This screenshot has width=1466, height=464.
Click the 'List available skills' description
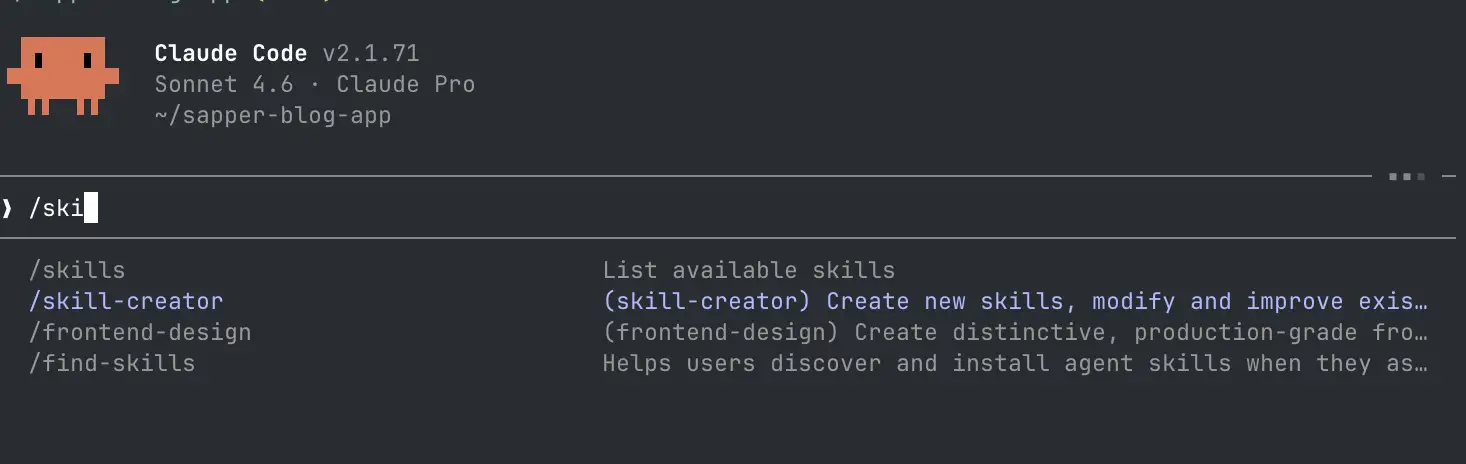click(x=749, y=270)
